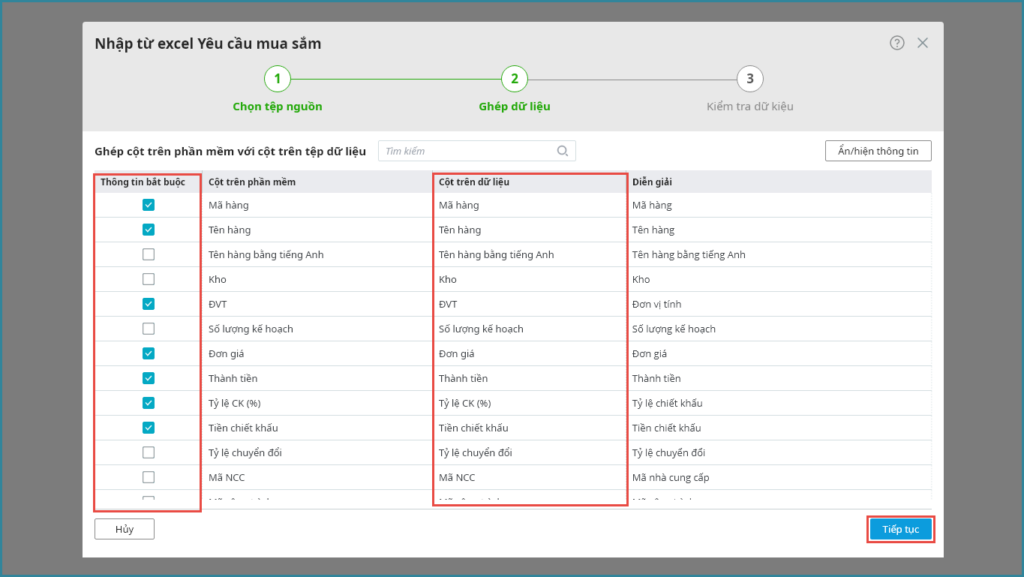
Task: Select Kho in software column
Action: pos(317,279)
